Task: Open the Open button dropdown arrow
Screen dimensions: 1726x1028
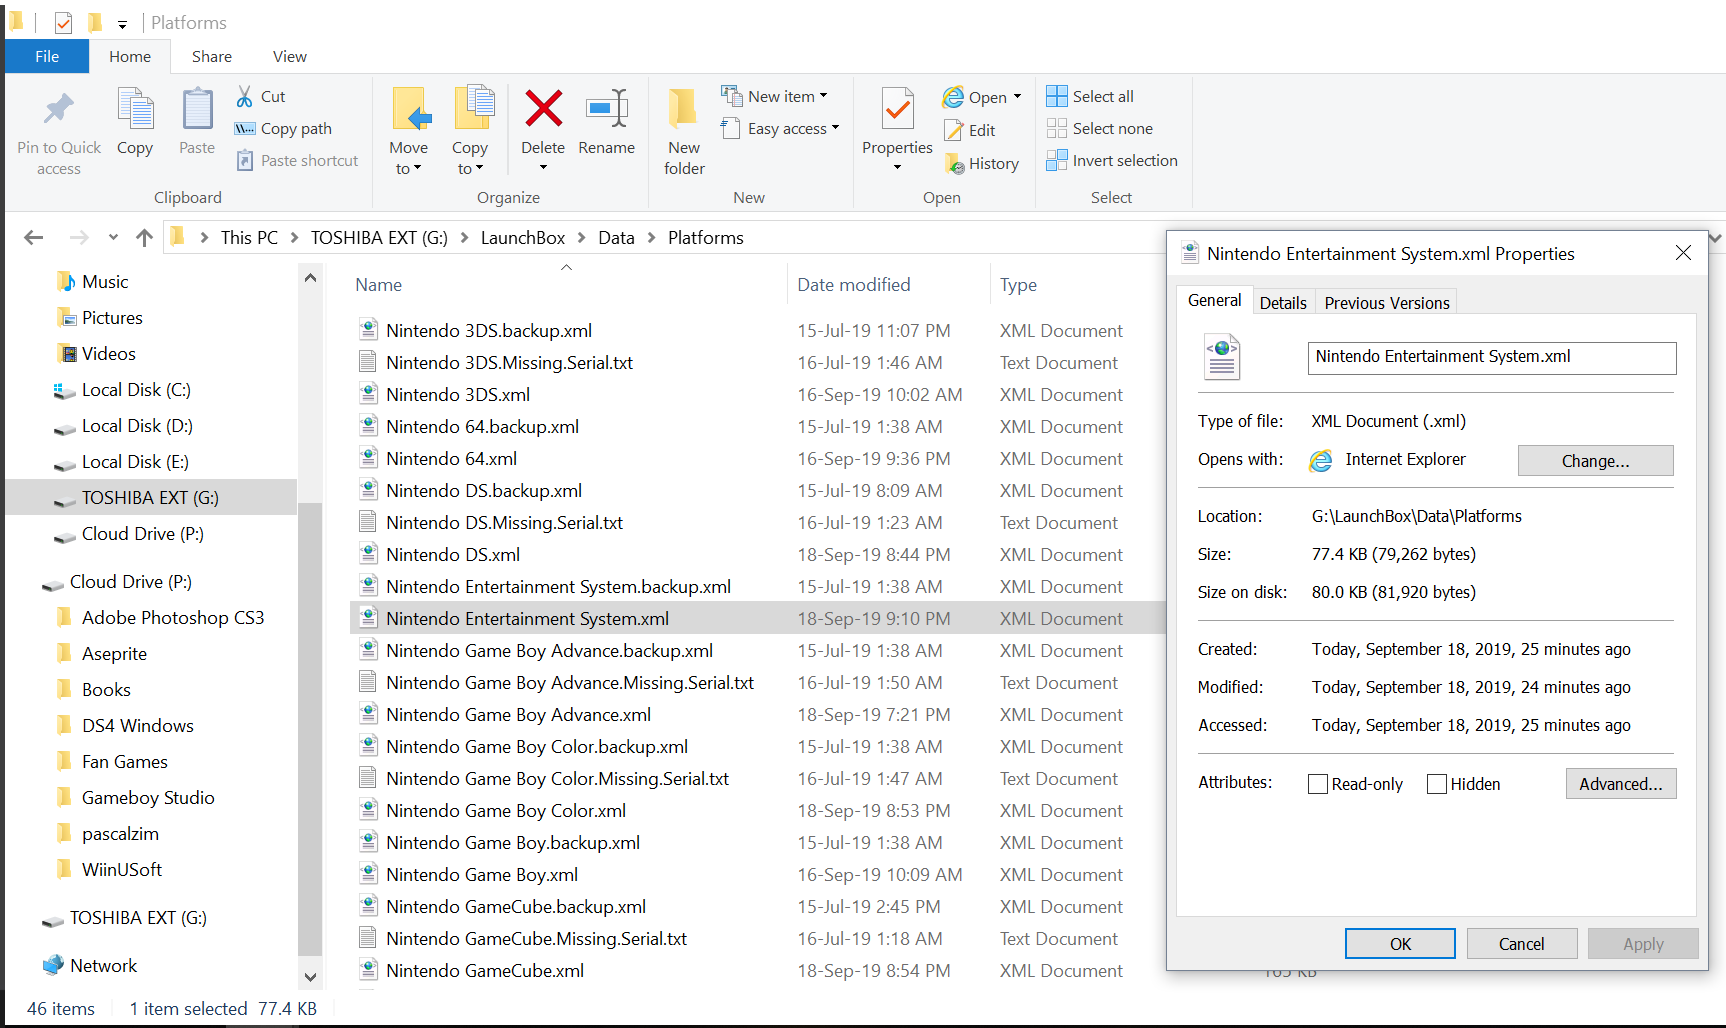Action: coord(1017,97)
